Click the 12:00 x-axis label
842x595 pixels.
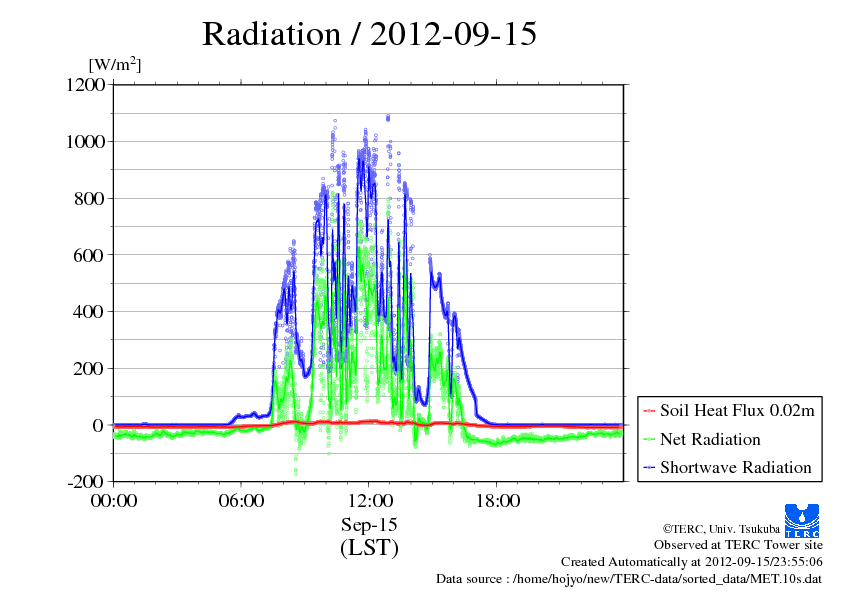(369, 501)
